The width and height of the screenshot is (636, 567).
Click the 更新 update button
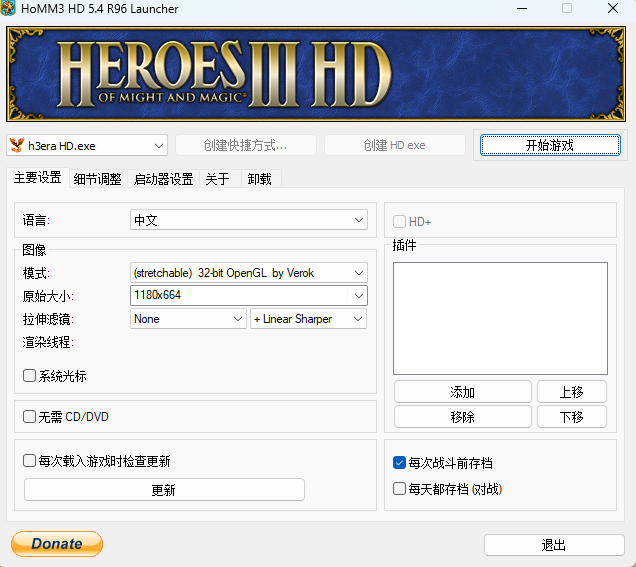tap(164, 490)
